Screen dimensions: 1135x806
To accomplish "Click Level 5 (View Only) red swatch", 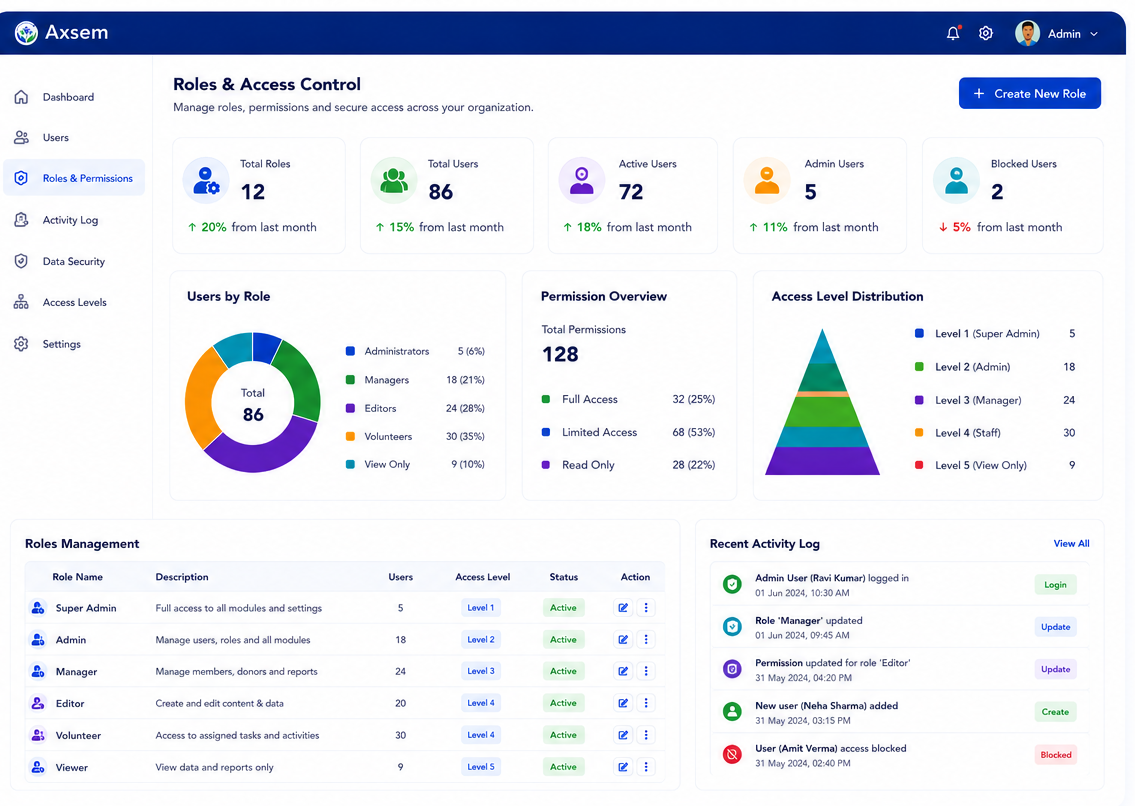I will [919, 465].
